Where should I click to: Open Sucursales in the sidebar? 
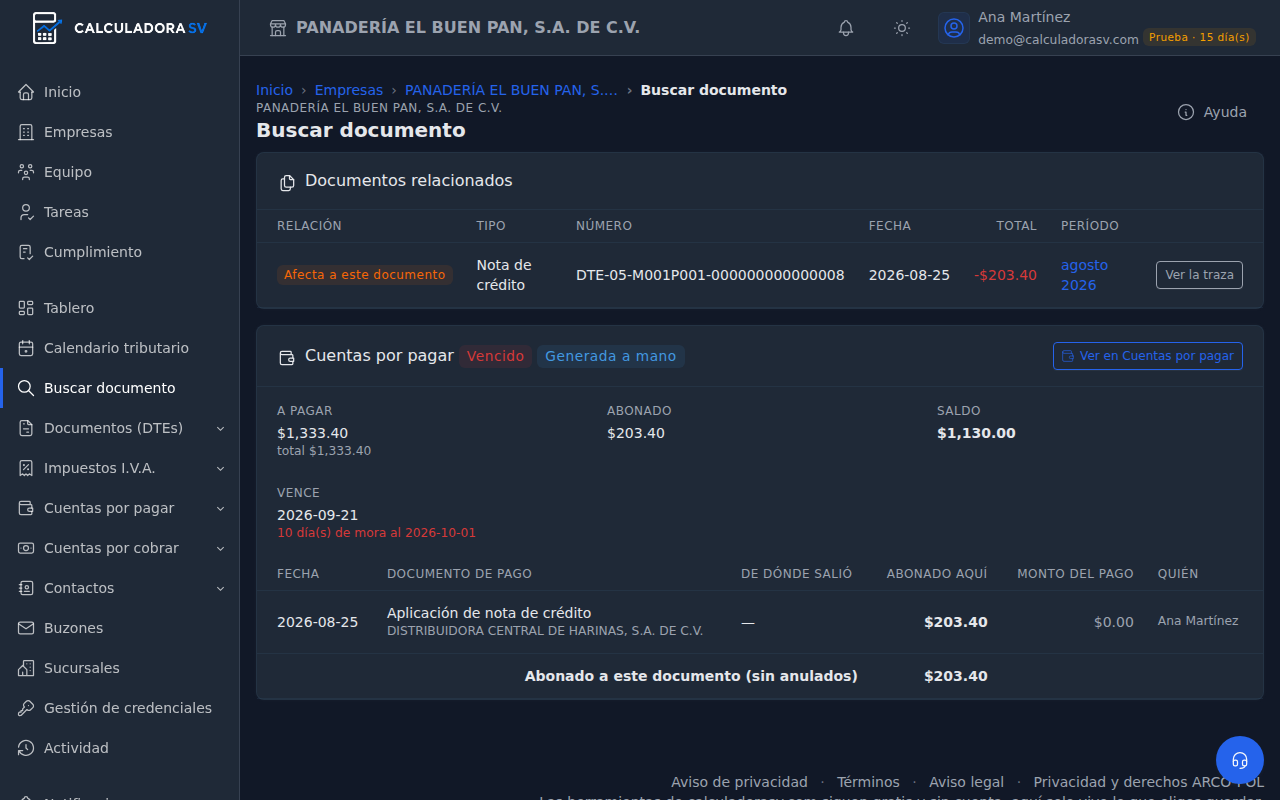120,668
